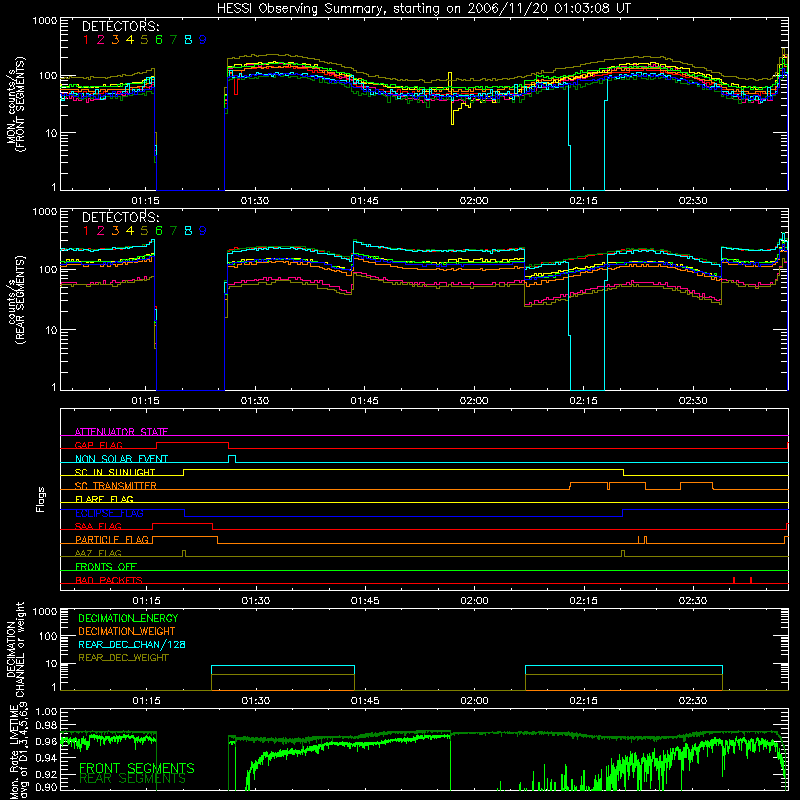Select the BAD_PACKETS flag label

(x=109, y=580)
